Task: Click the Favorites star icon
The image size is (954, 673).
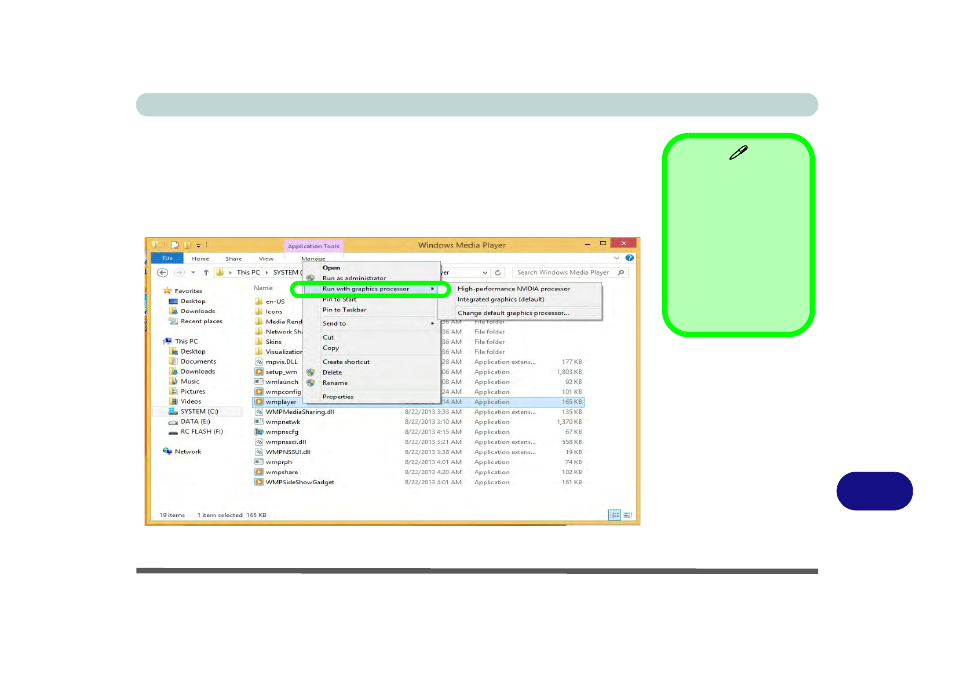Action: [x=167, y=291]
